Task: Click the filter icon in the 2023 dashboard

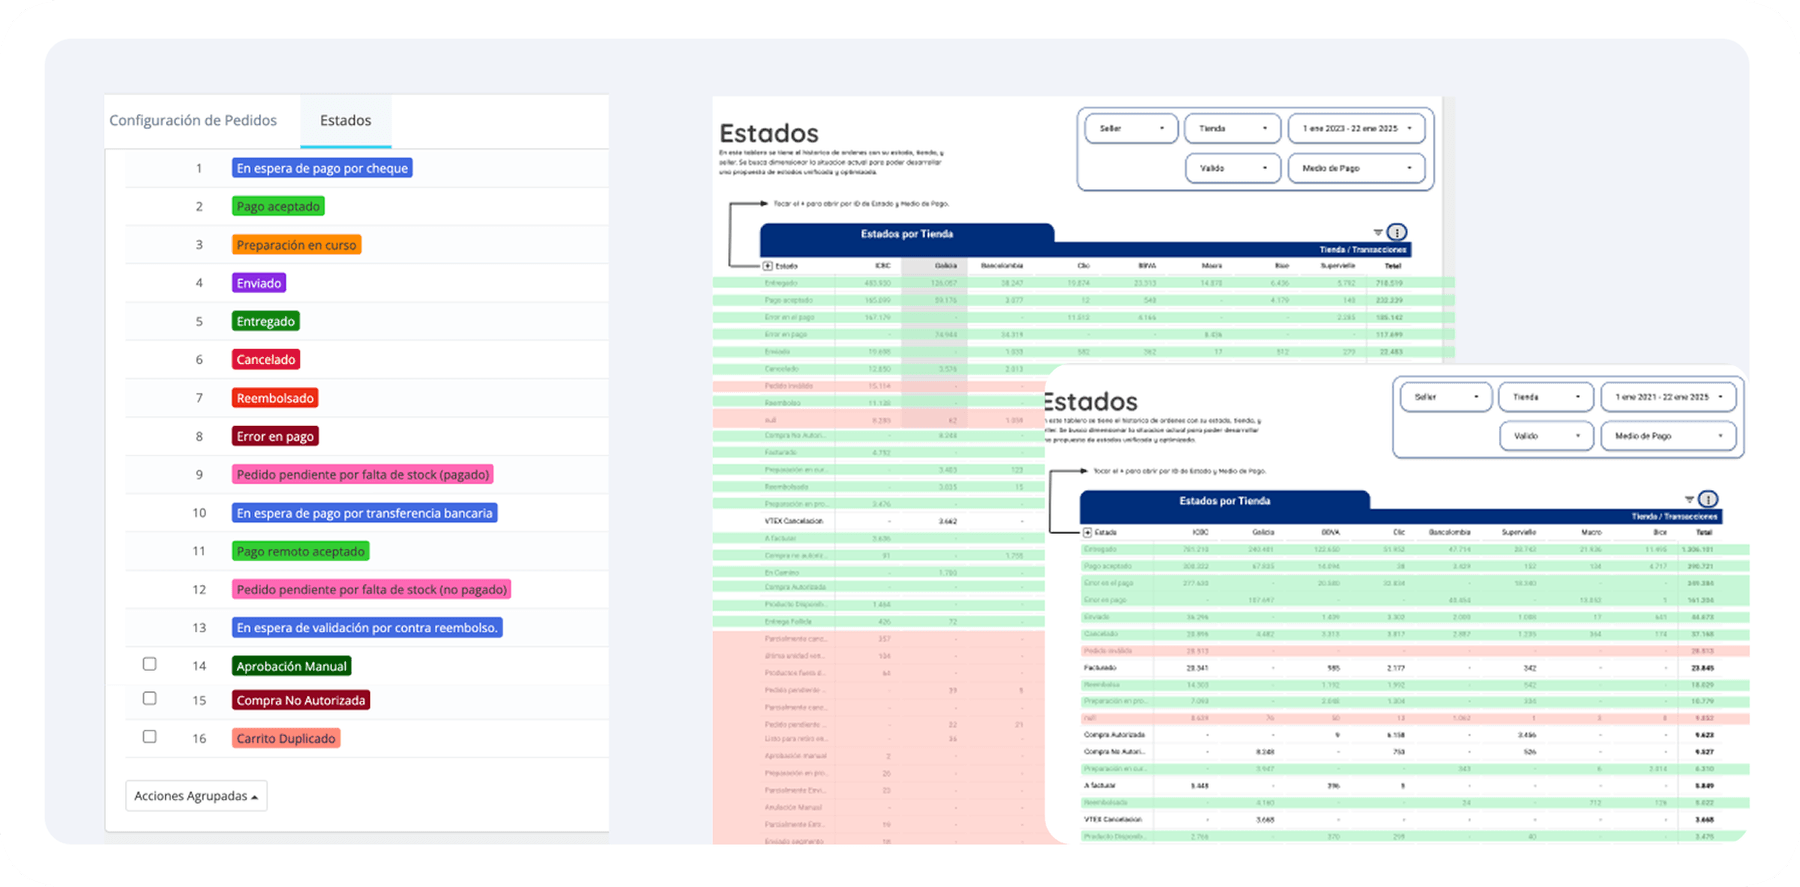Action: 1378,232
